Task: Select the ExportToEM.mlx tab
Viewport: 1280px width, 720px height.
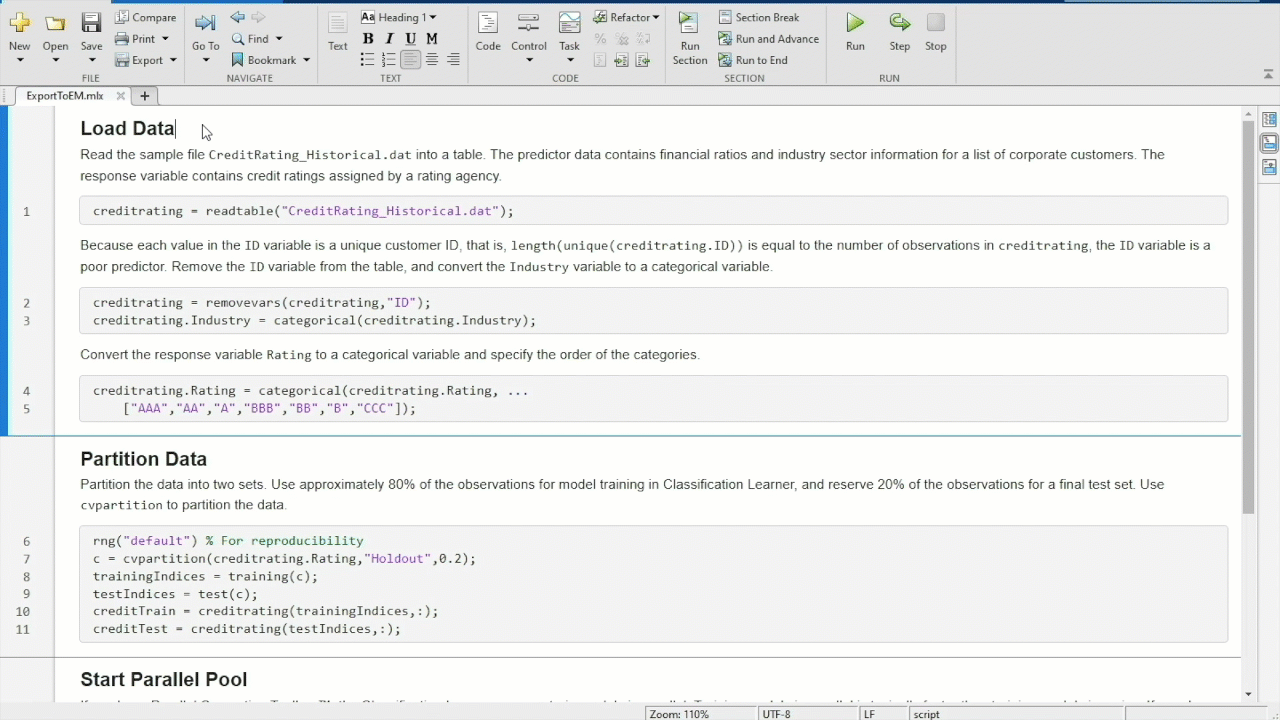Action: pyautogui.click(x=65, y=96)
